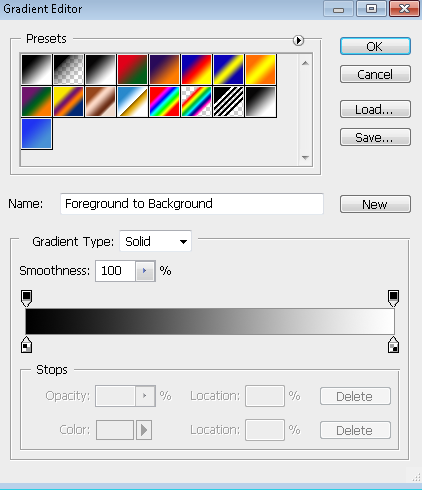Pick the transparent stripes gradient preset
Viewport: 422px width, 490px height.
tap(228, 101)
